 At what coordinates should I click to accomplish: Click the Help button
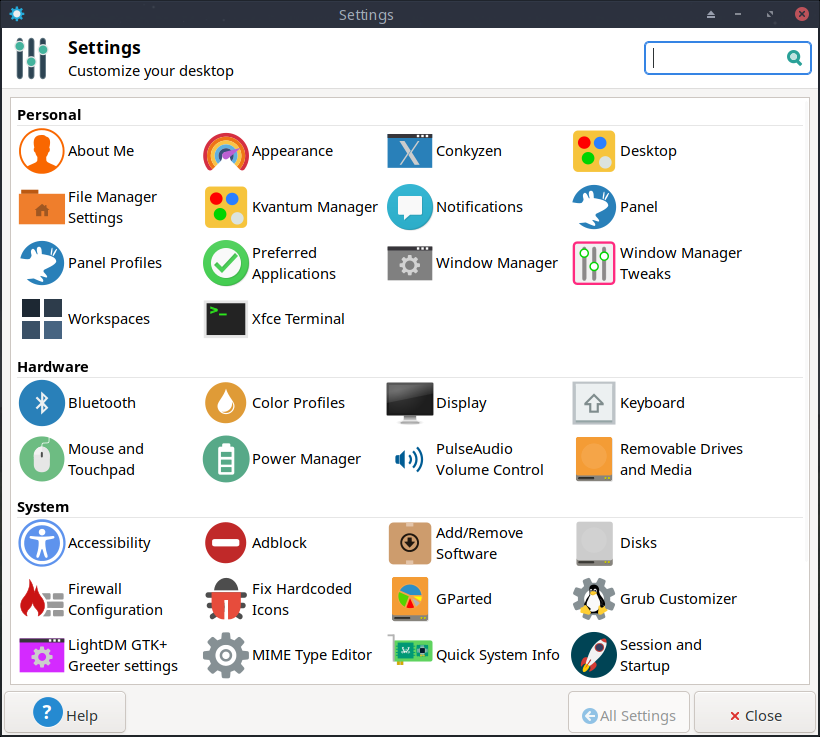(64, 714)
